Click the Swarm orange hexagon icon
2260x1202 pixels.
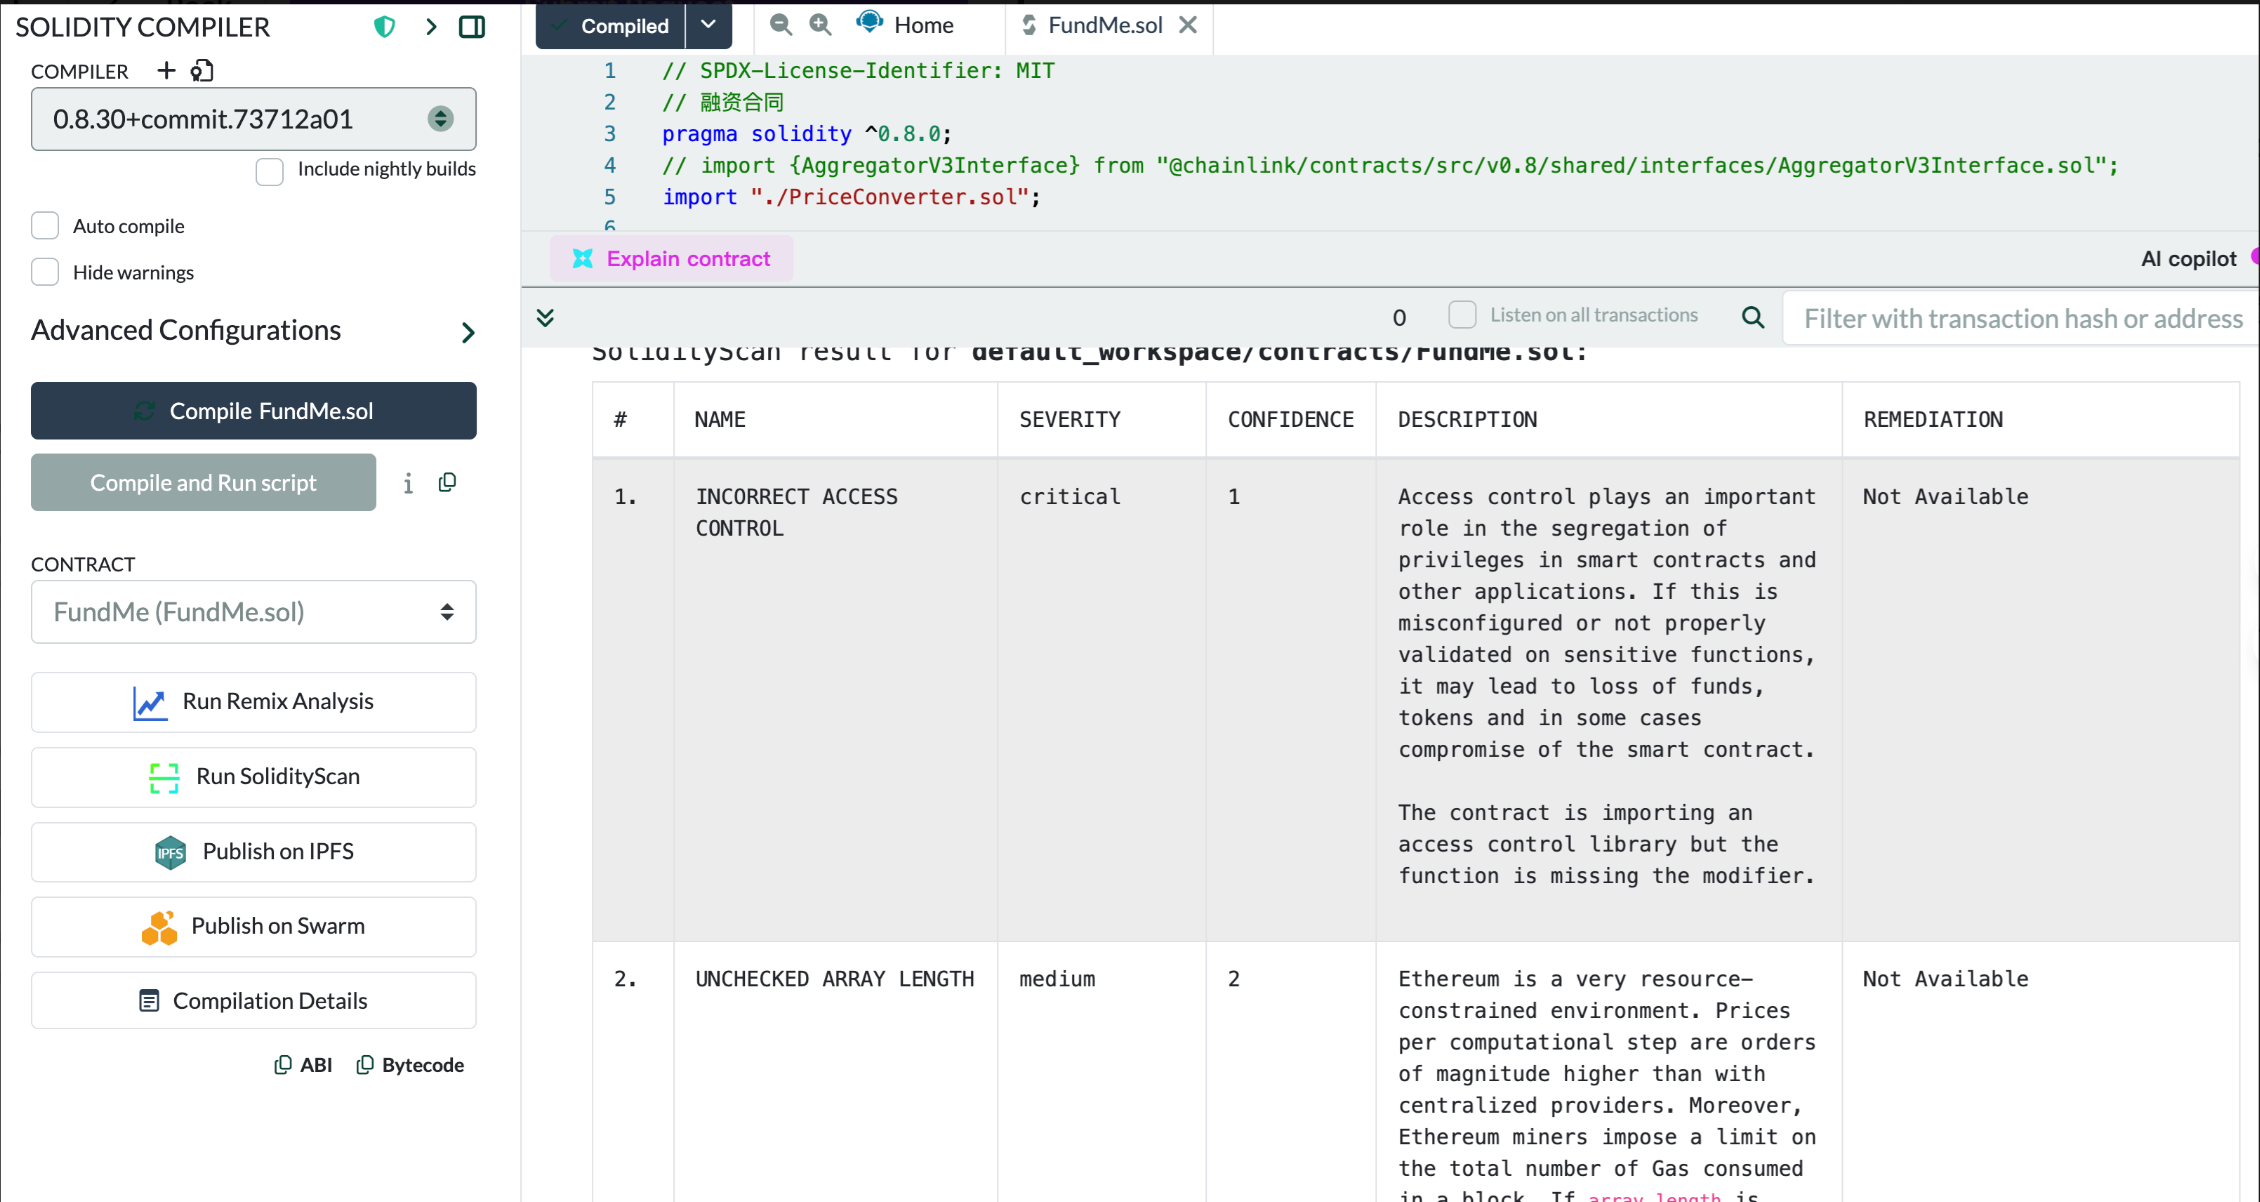159,928
